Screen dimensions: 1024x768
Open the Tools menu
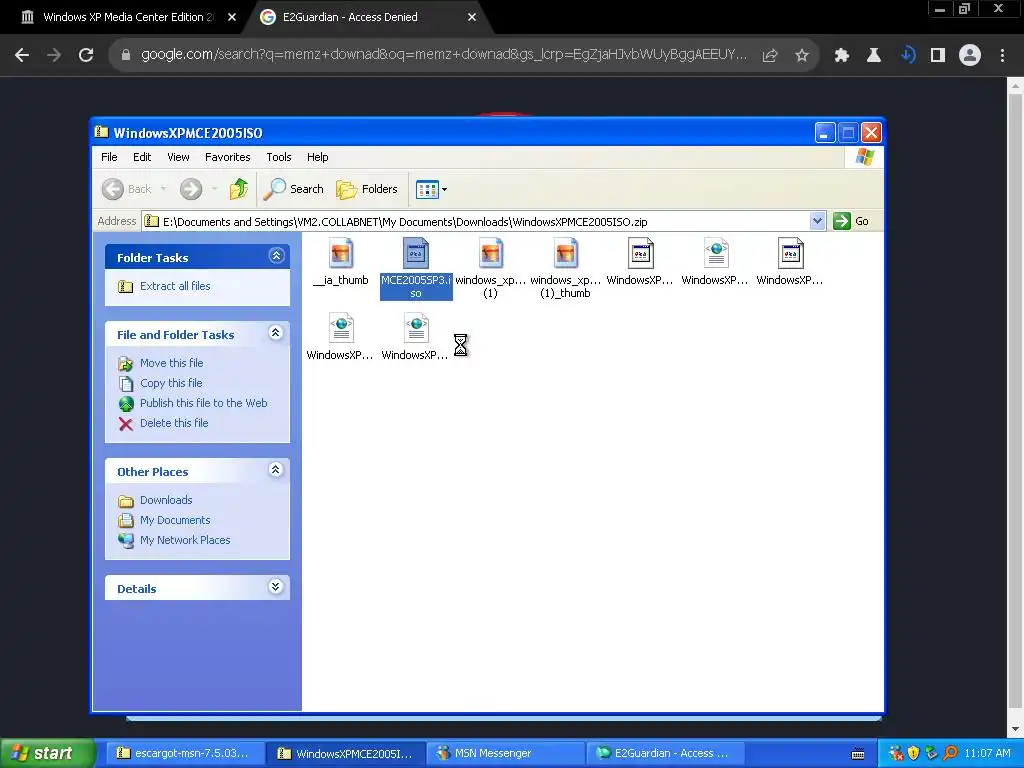coord(278,157)
